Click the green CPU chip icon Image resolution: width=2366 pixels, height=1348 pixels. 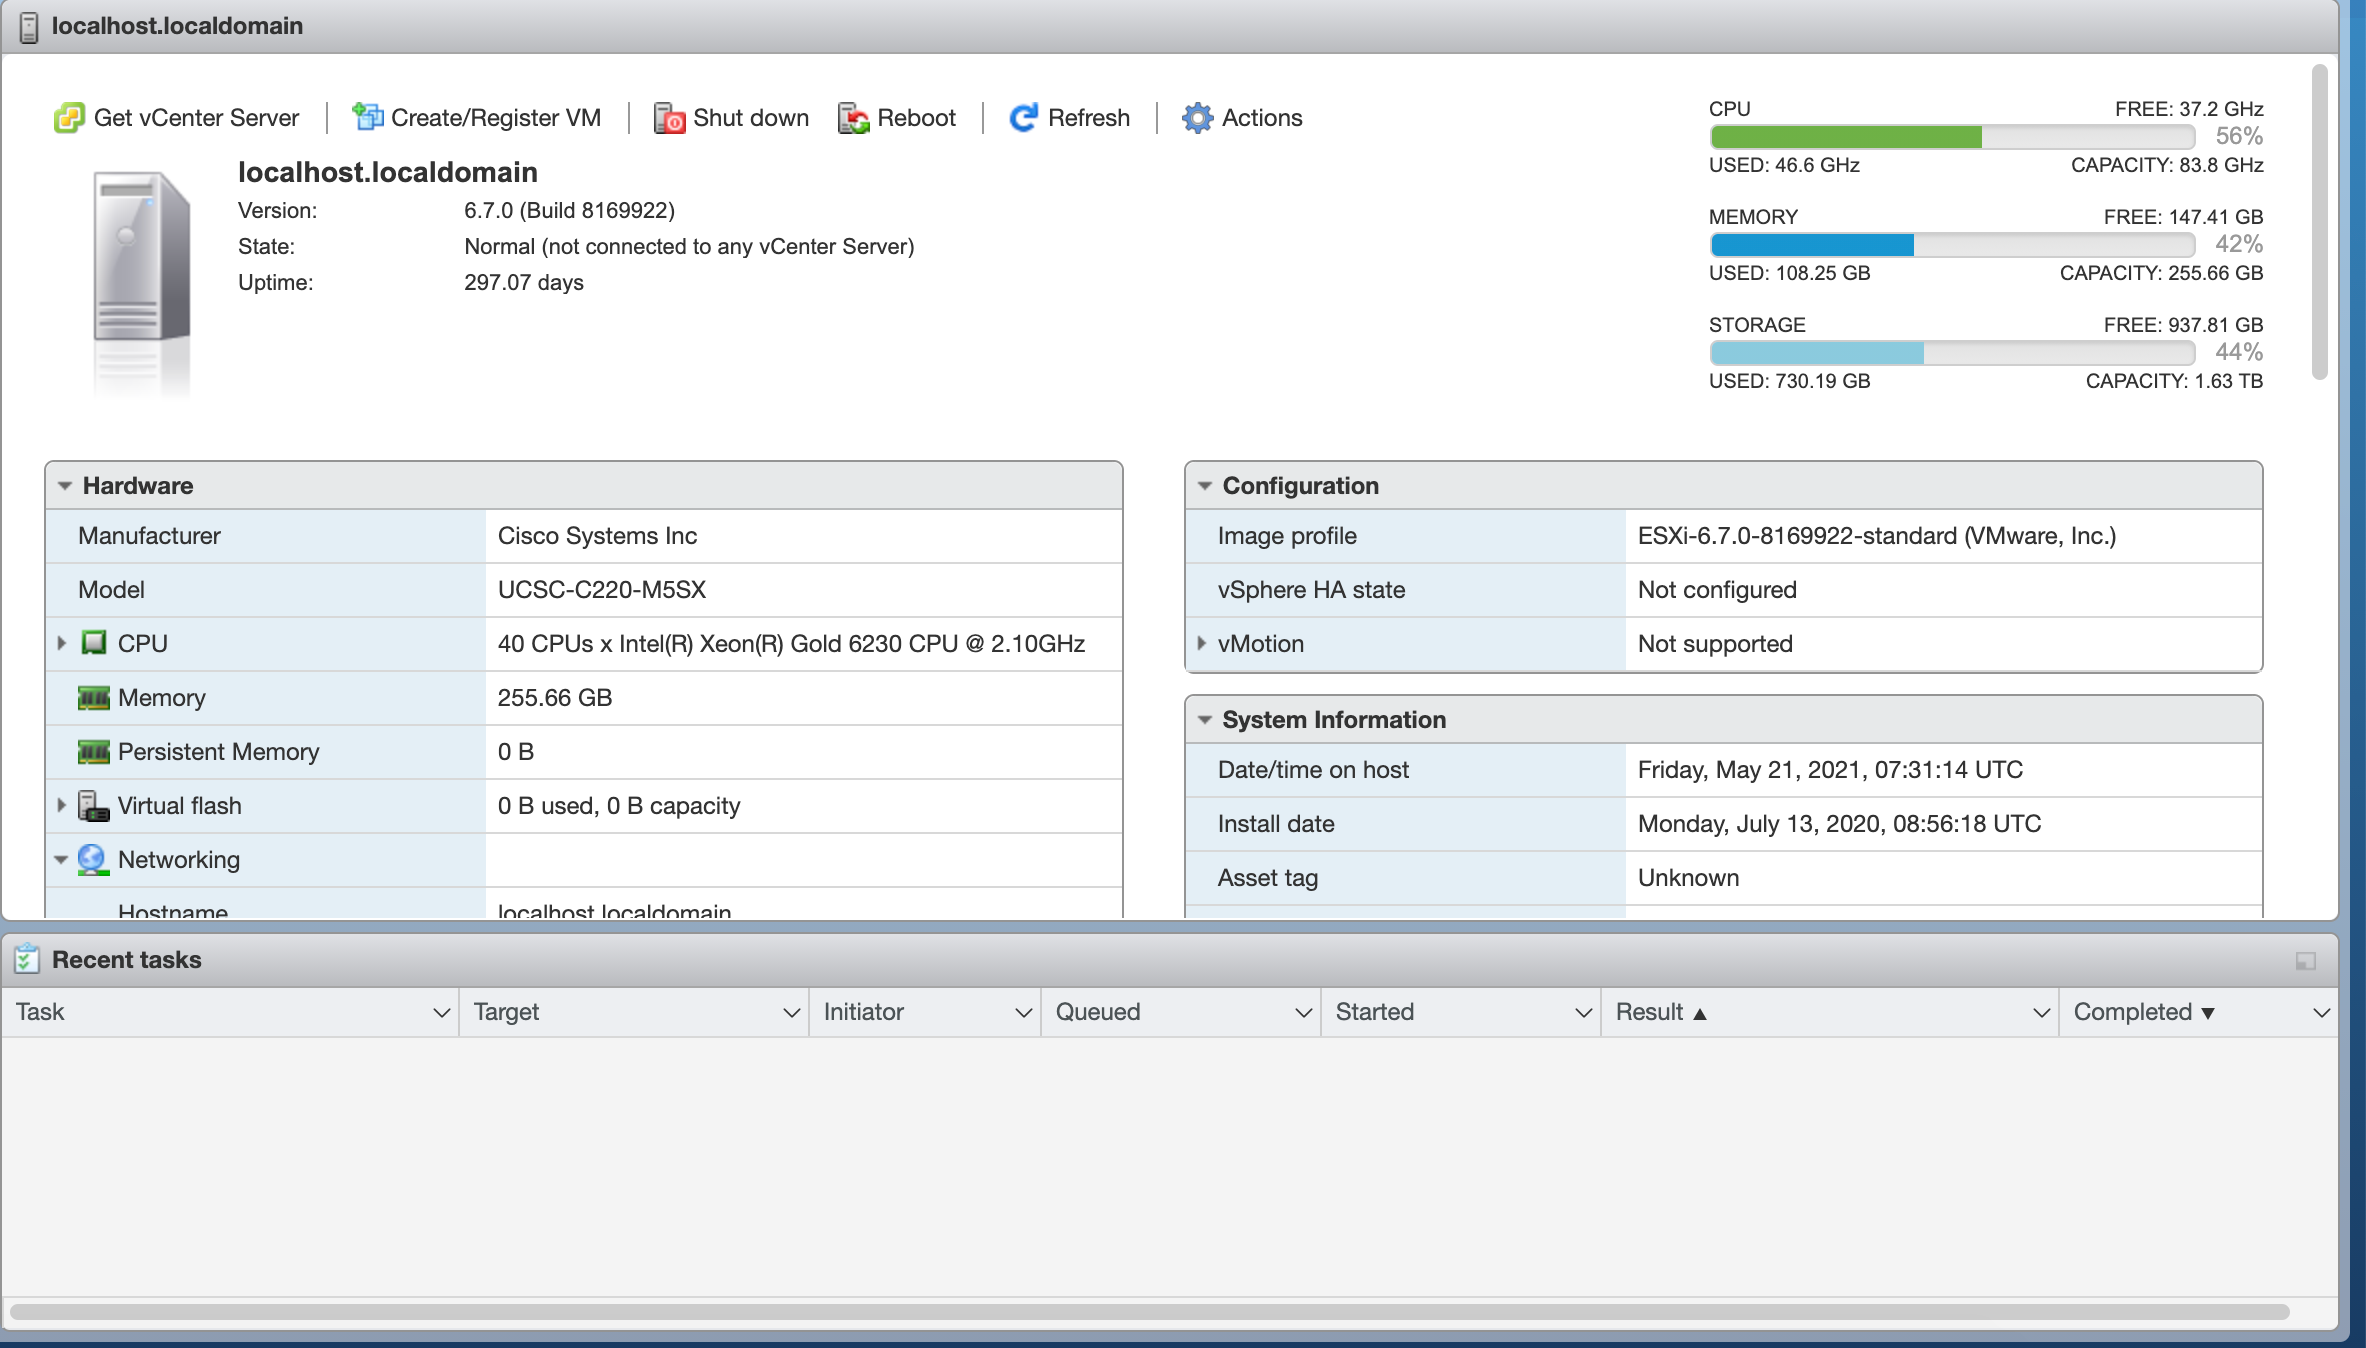tap(94, 643)
